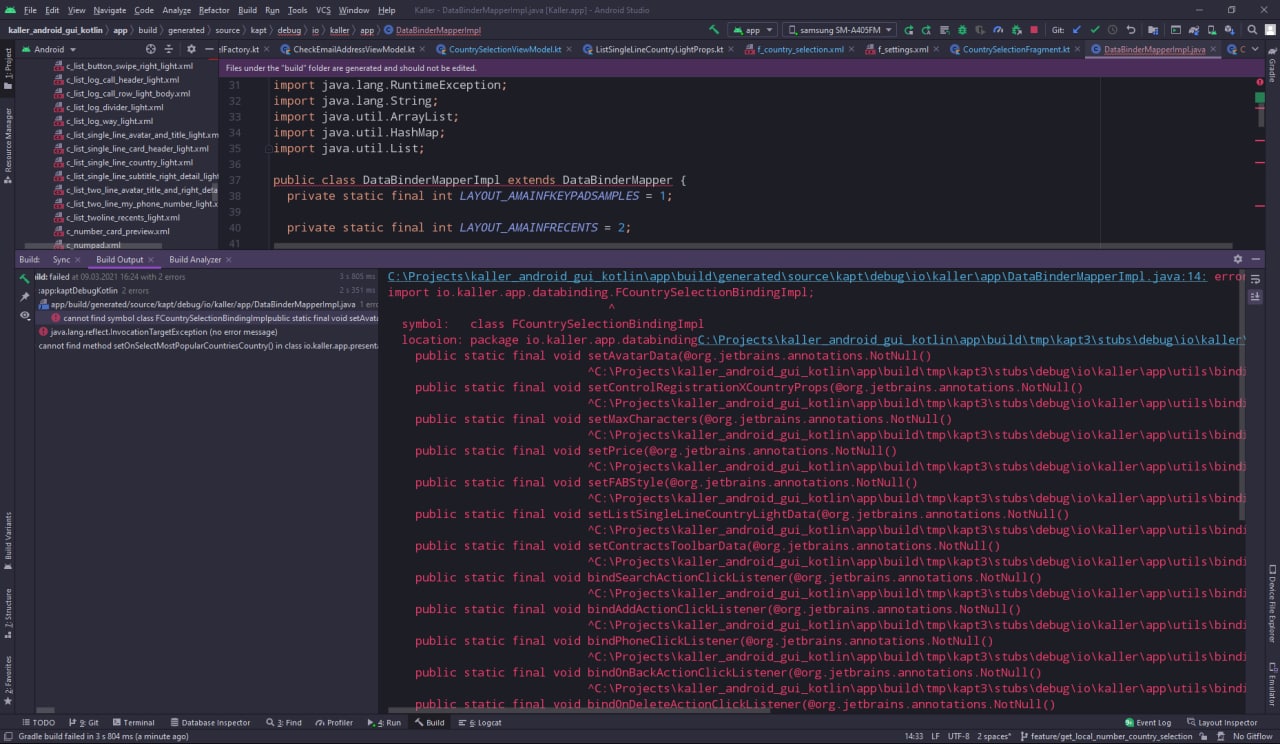Switch to CountrySelectionFragment.kt editor tab

pos(1015,49)
